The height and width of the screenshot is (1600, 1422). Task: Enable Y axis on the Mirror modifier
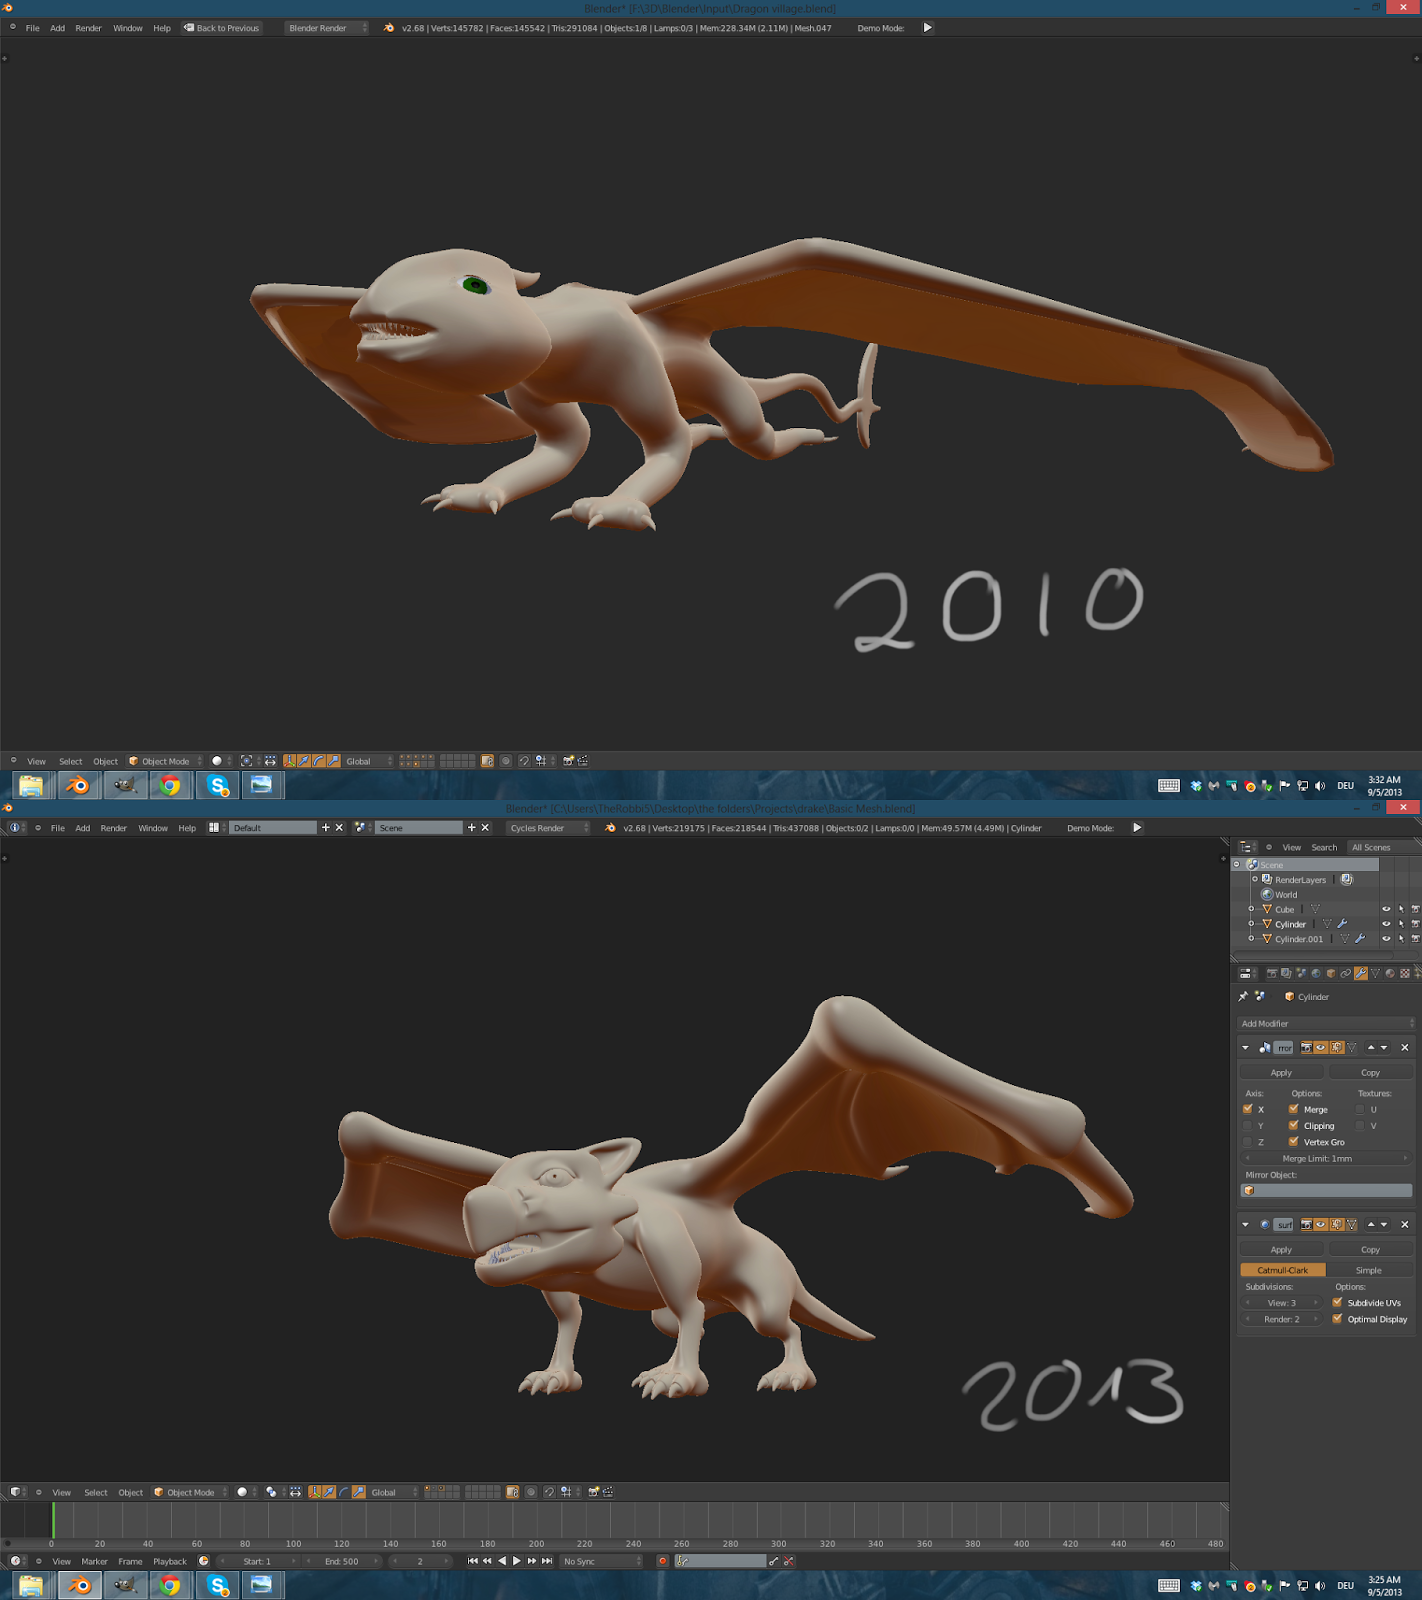click(1247, 1126)
